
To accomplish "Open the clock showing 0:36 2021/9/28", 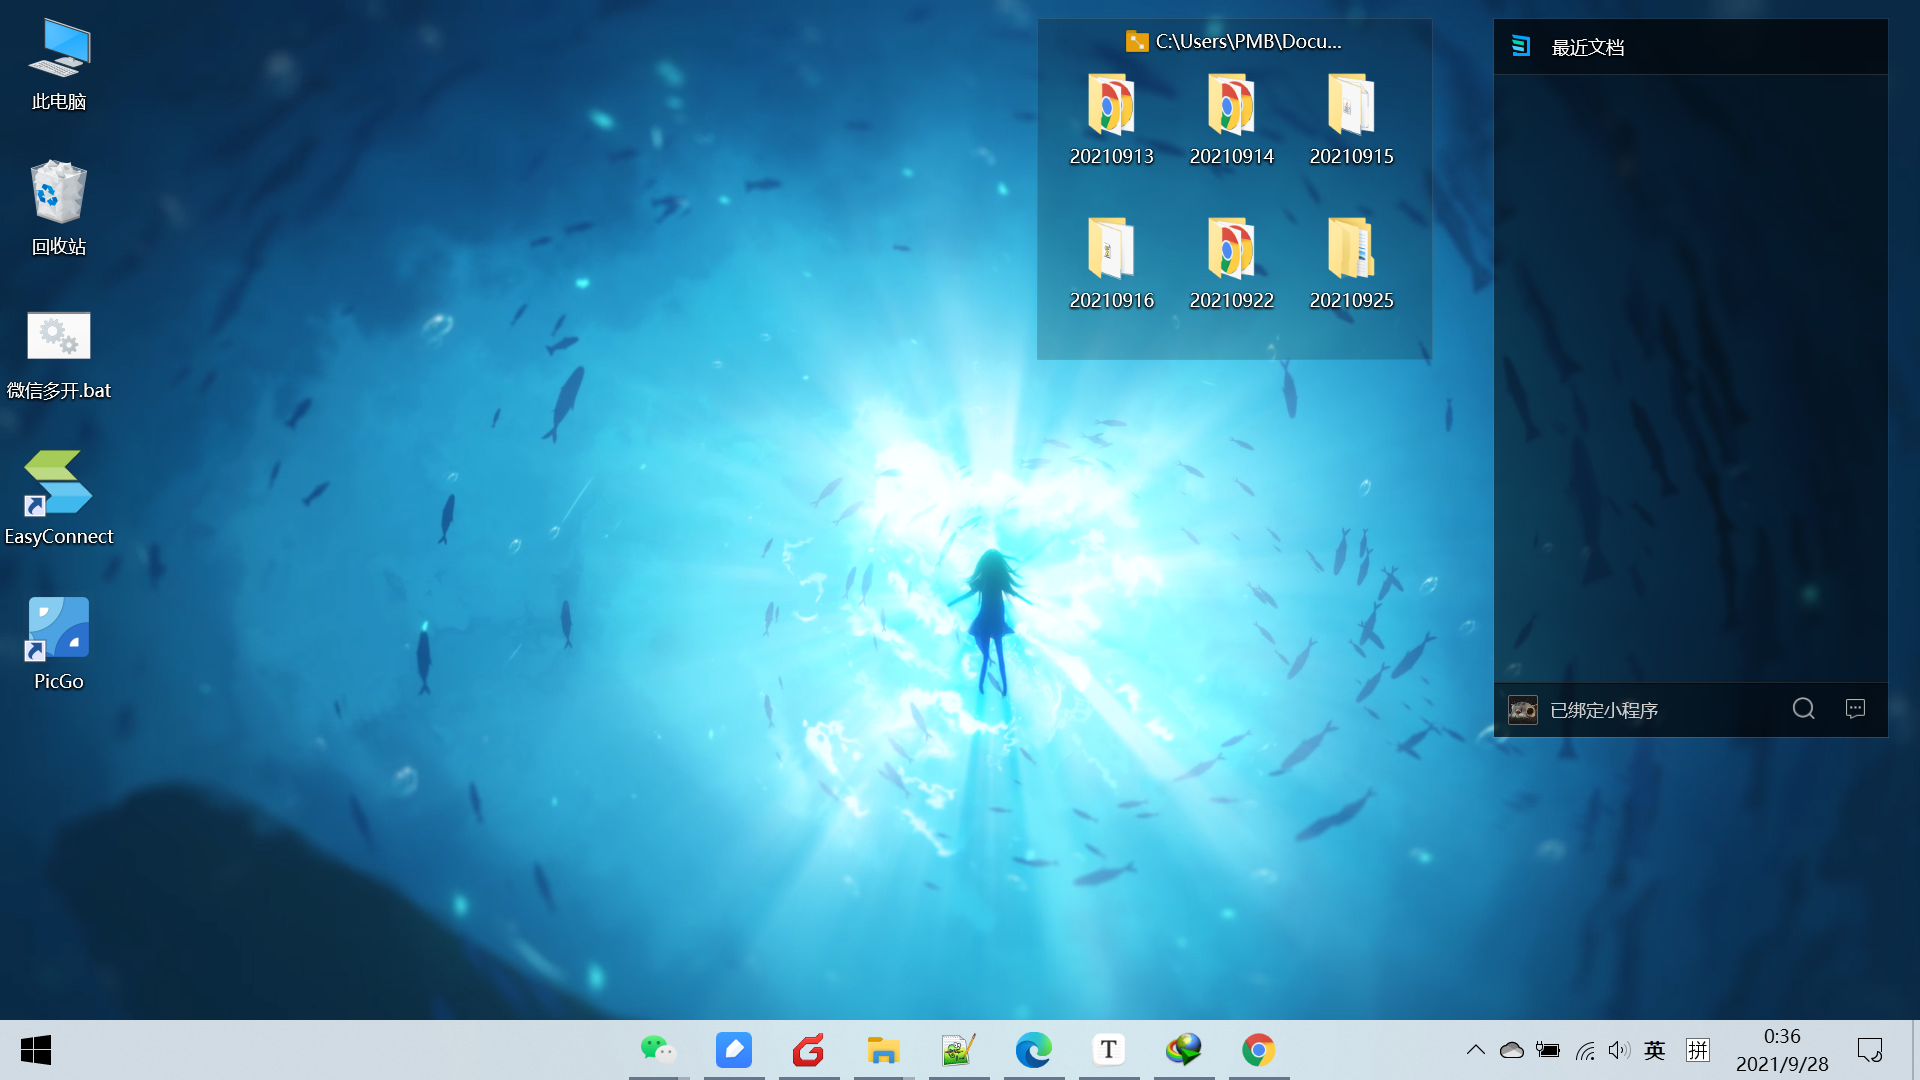I will (x=1782, y=1050).
